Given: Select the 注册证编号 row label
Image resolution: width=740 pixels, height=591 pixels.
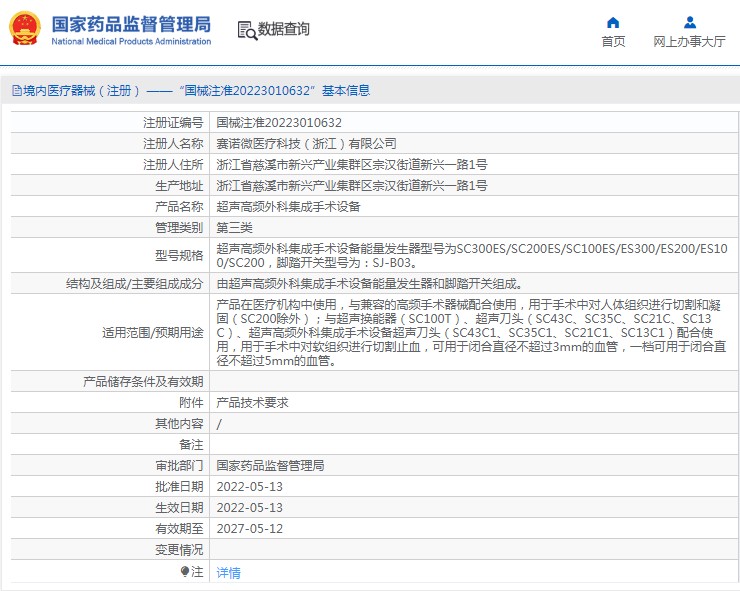Looking at the screenshot, I should (x=173, y=123).
